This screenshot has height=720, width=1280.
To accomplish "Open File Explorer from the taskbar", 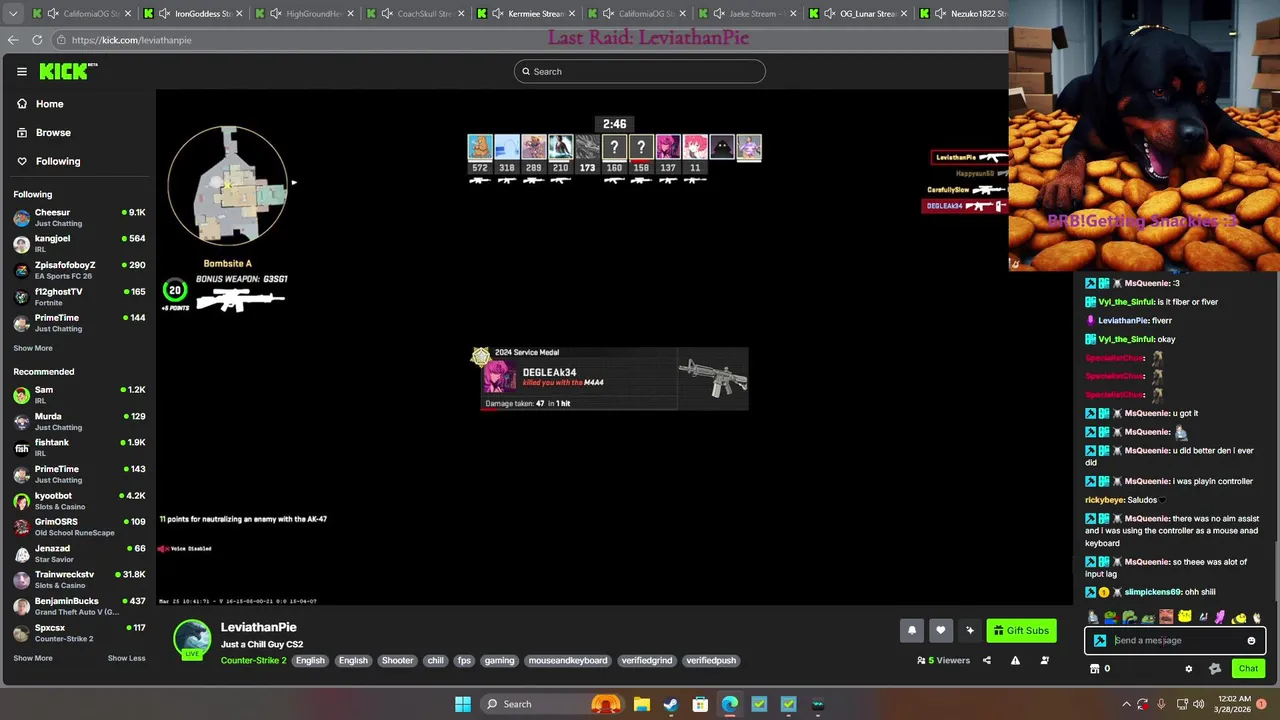I will [641, 704].
